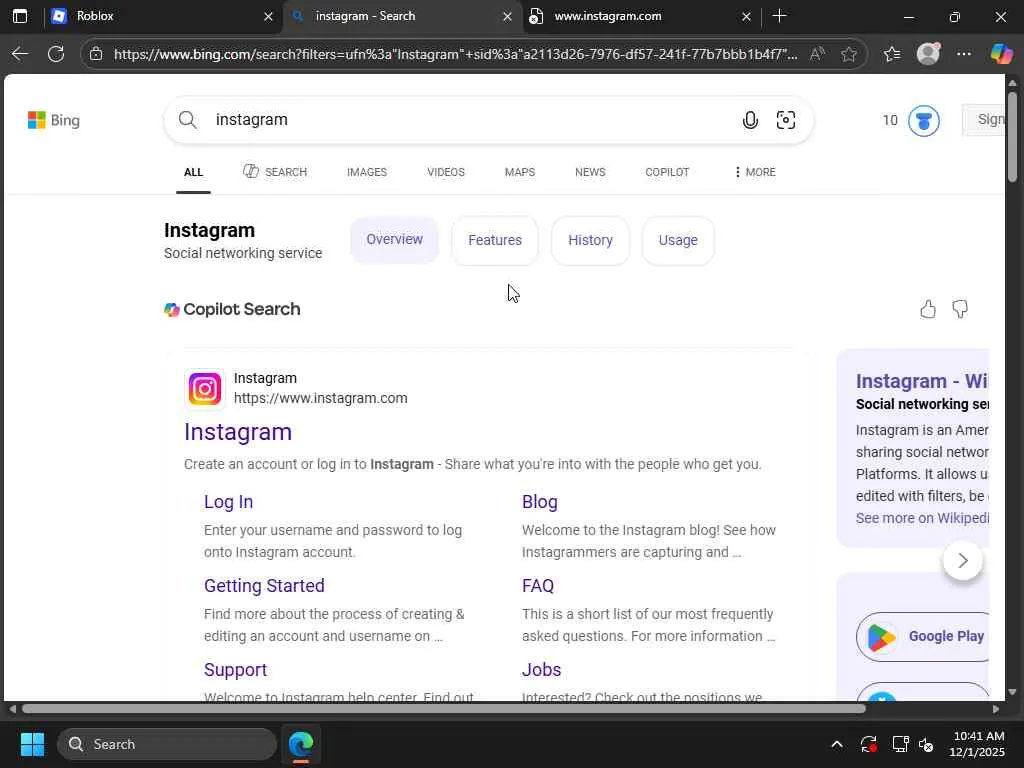Image resolution: width=1024 pixels, height=768 pixels.
Task: Open the Log In sitelink
Action: (x=229, y=502)
